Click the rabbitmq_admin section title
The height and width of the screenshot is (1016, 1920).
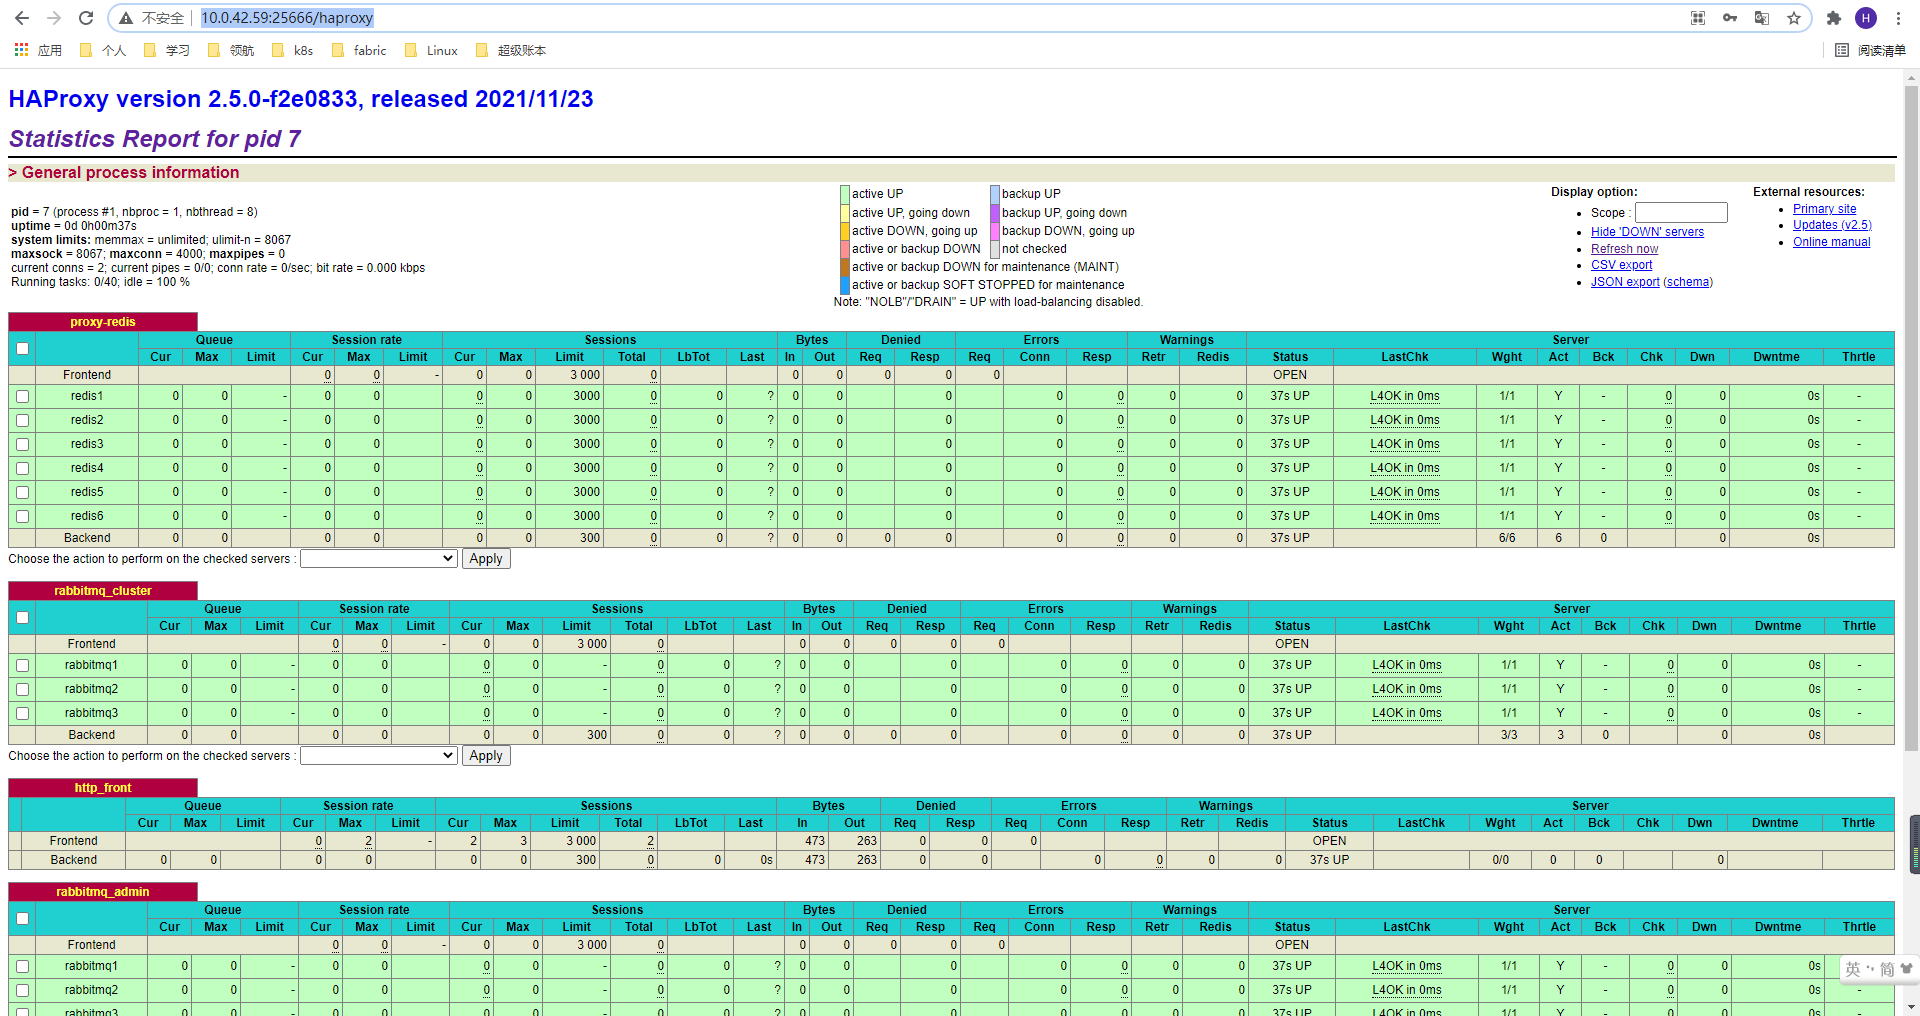click(x=103, y=892)
